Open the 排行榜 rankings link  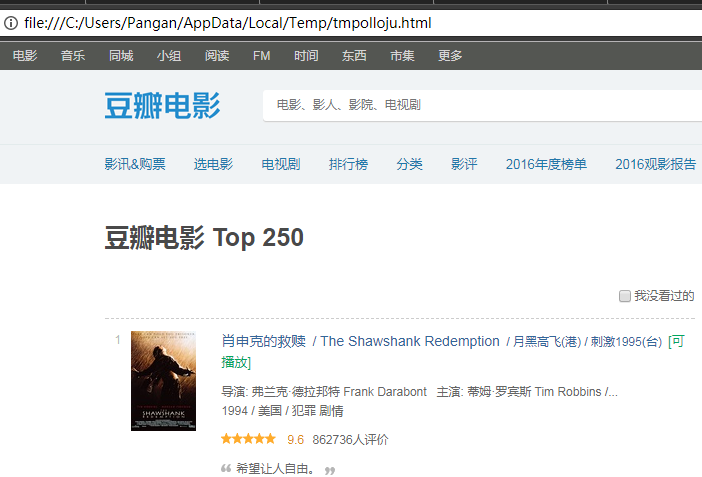point(348,164)
